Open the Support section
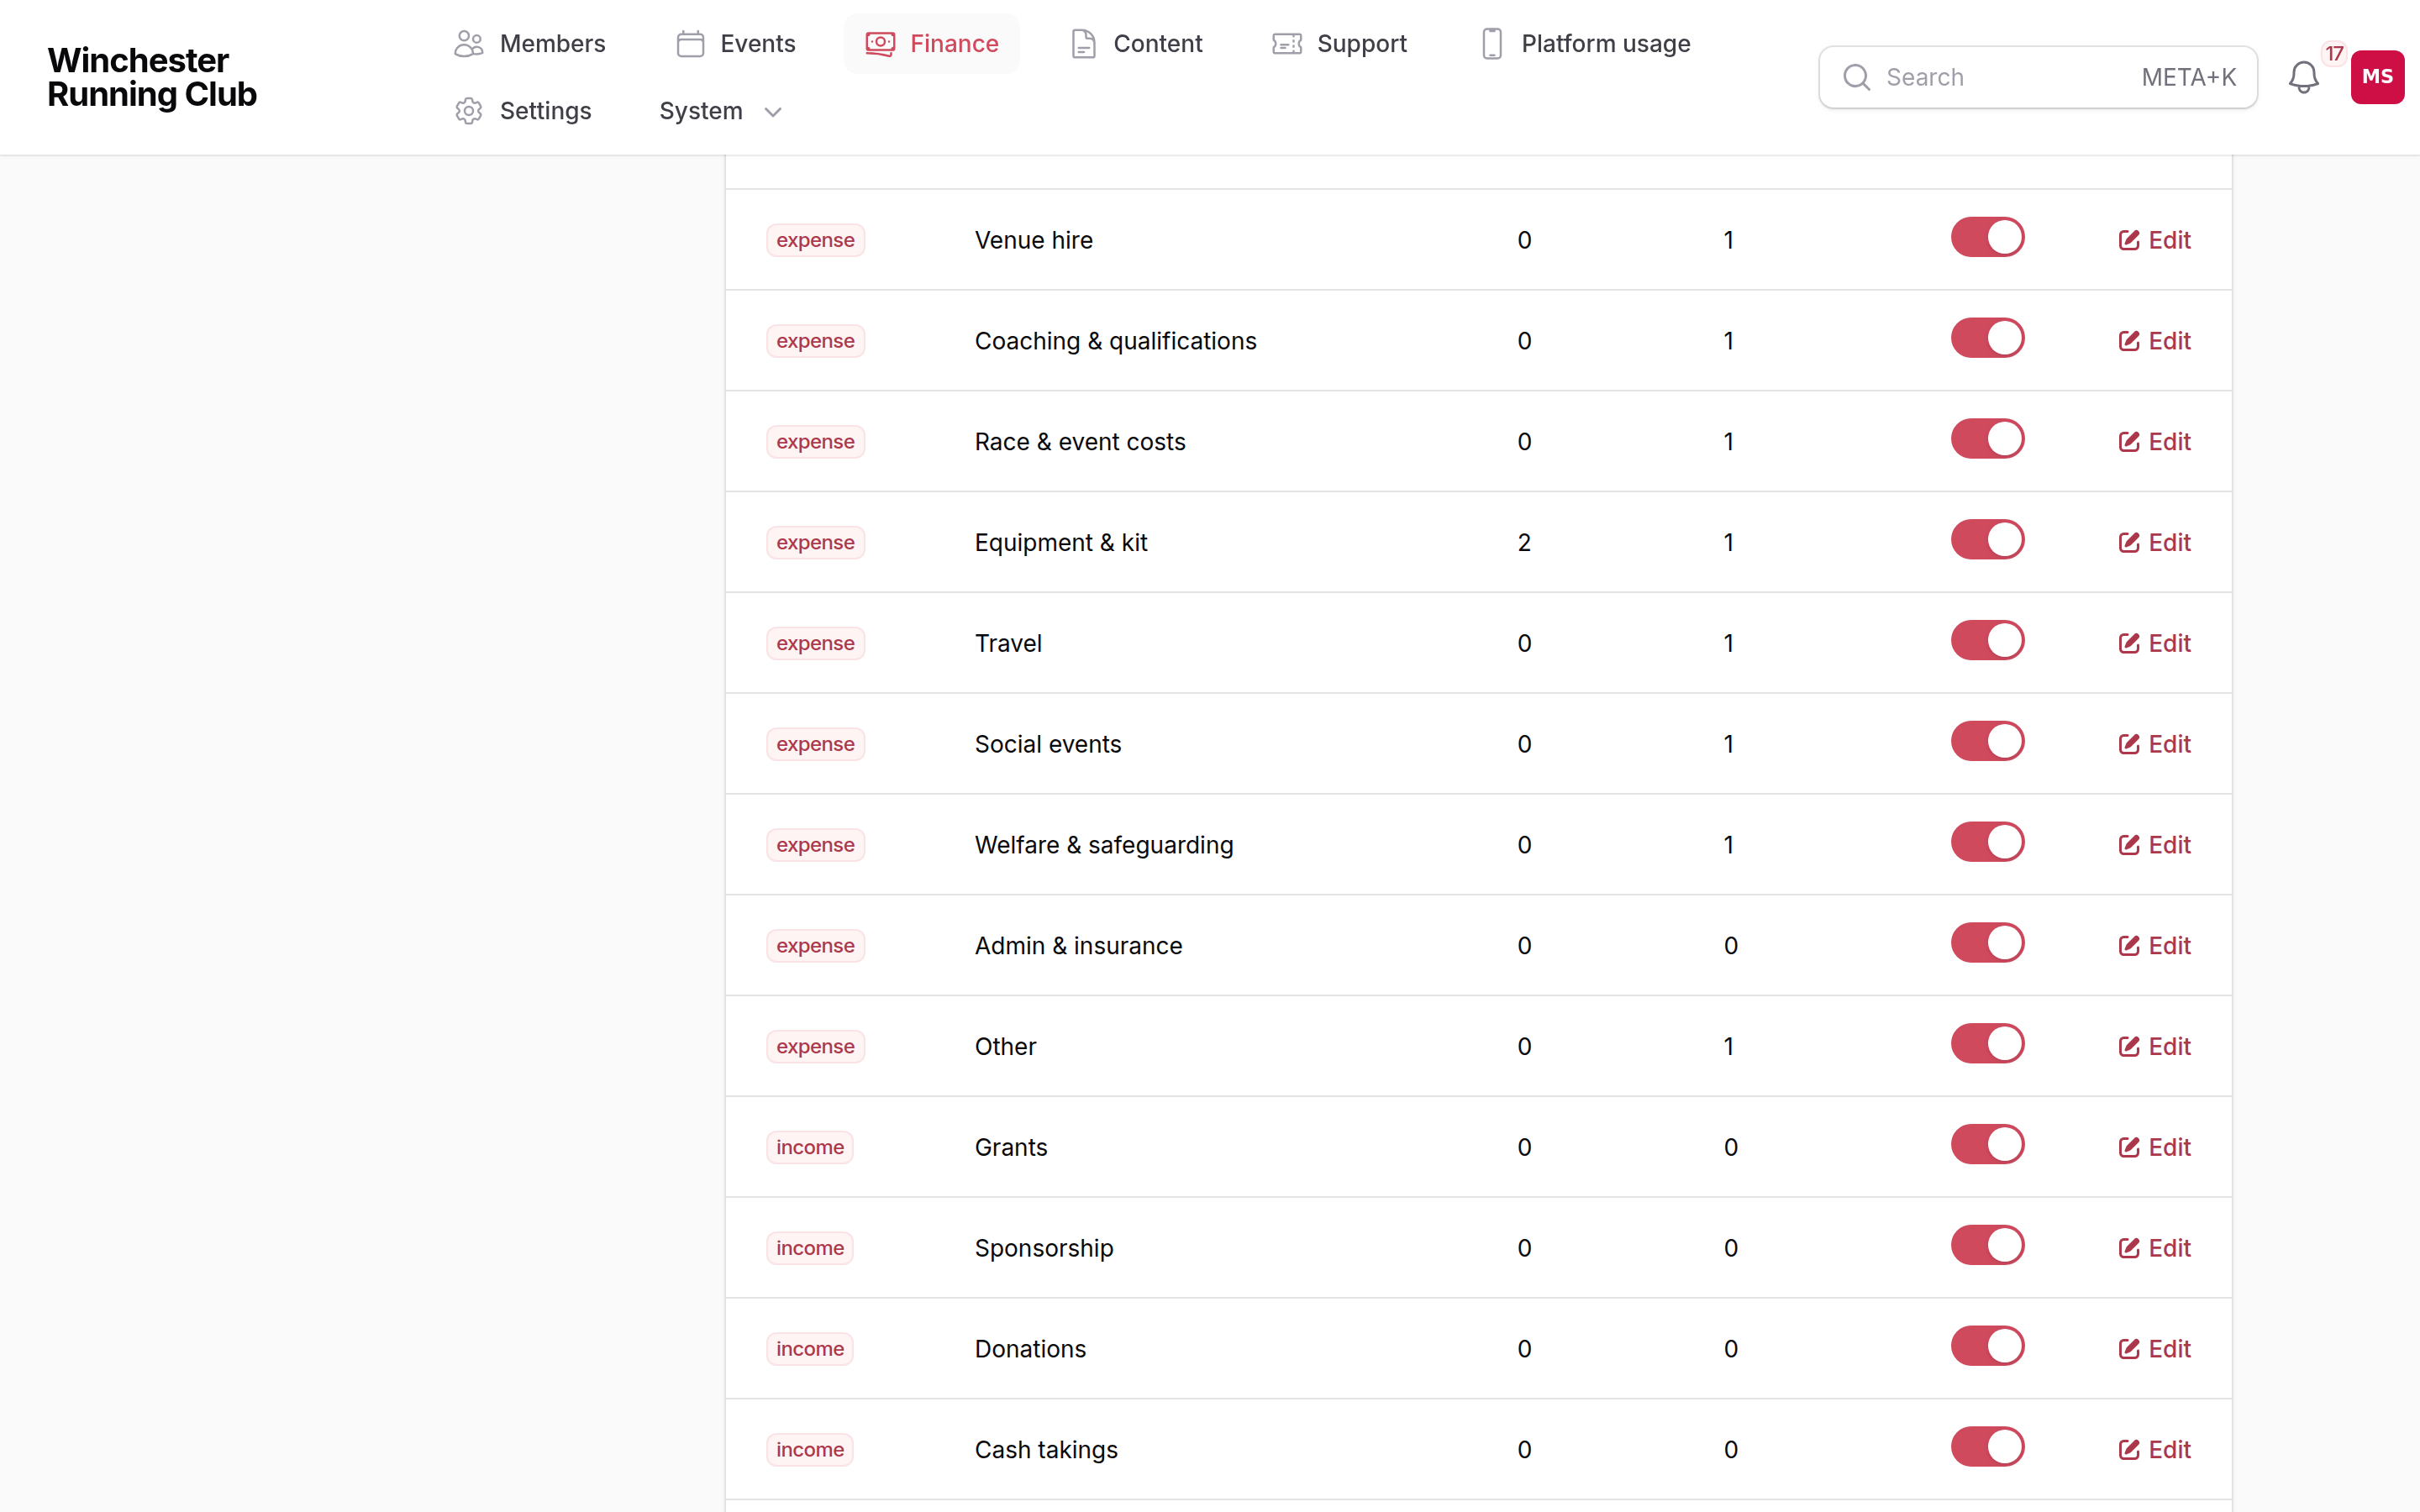The width and height of the screenshot is (2420, 1512). click(1339, 44)
